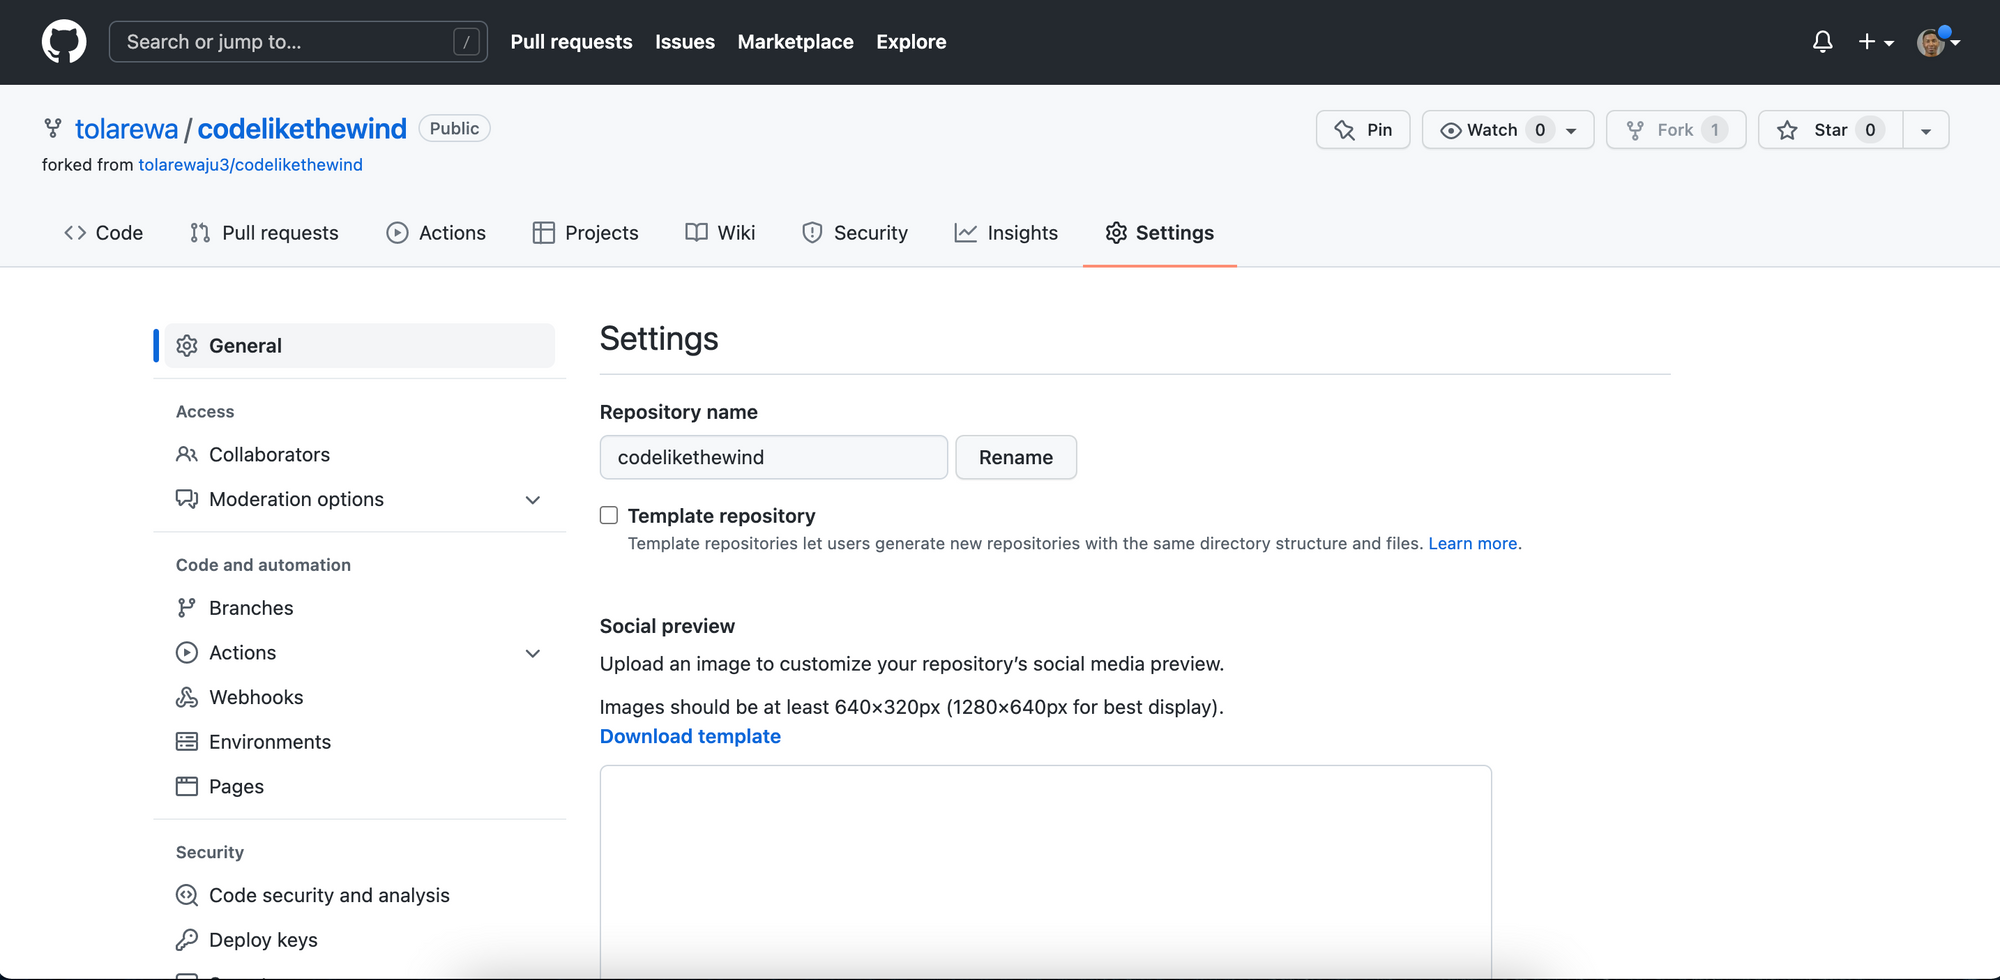This screenshot has height=980, width=2000.
Task: Click the fork icon before repository name
Action: 53,128
